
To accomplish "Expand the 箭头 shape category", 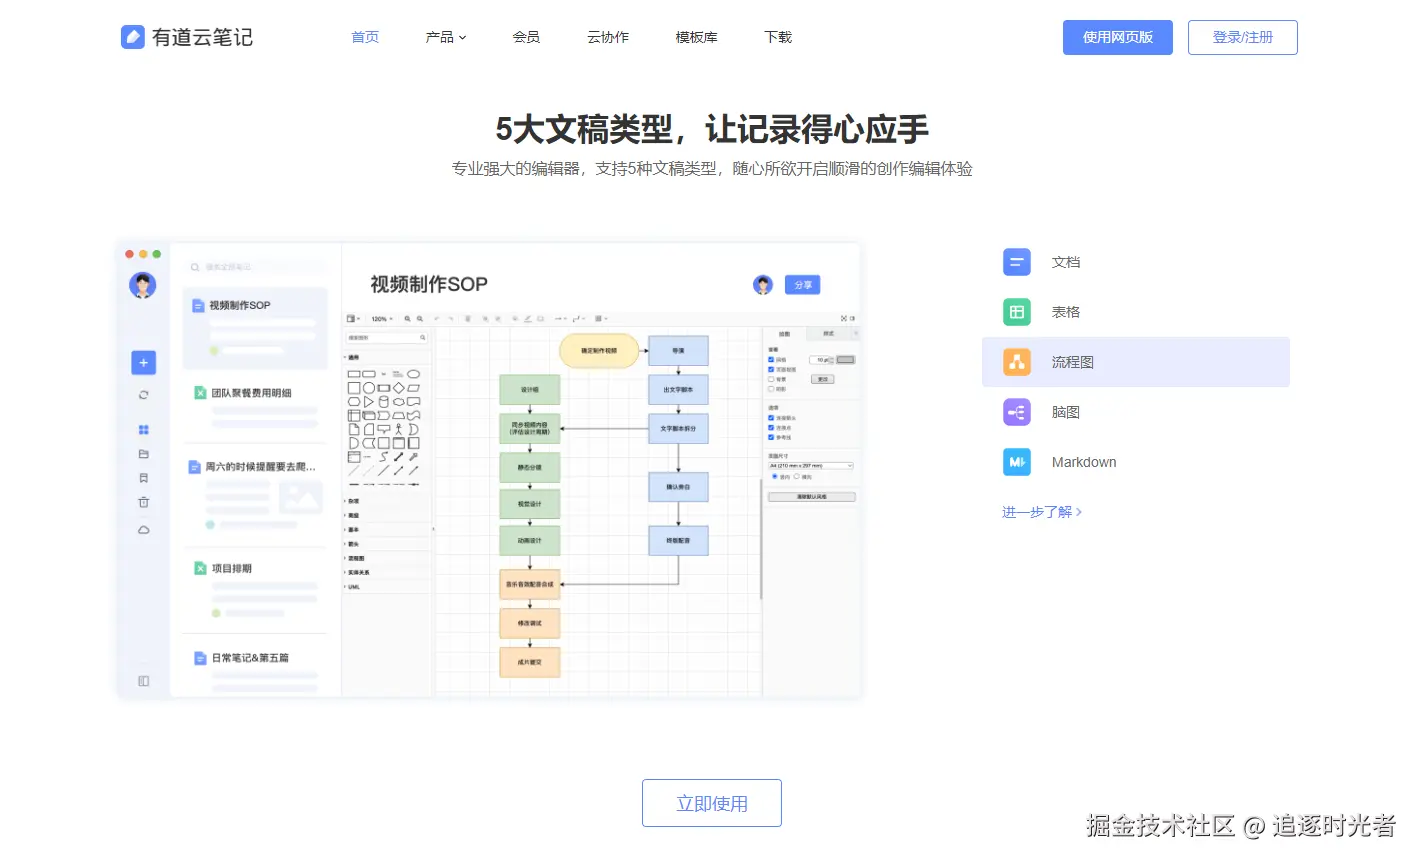I will tap(351, 544).
